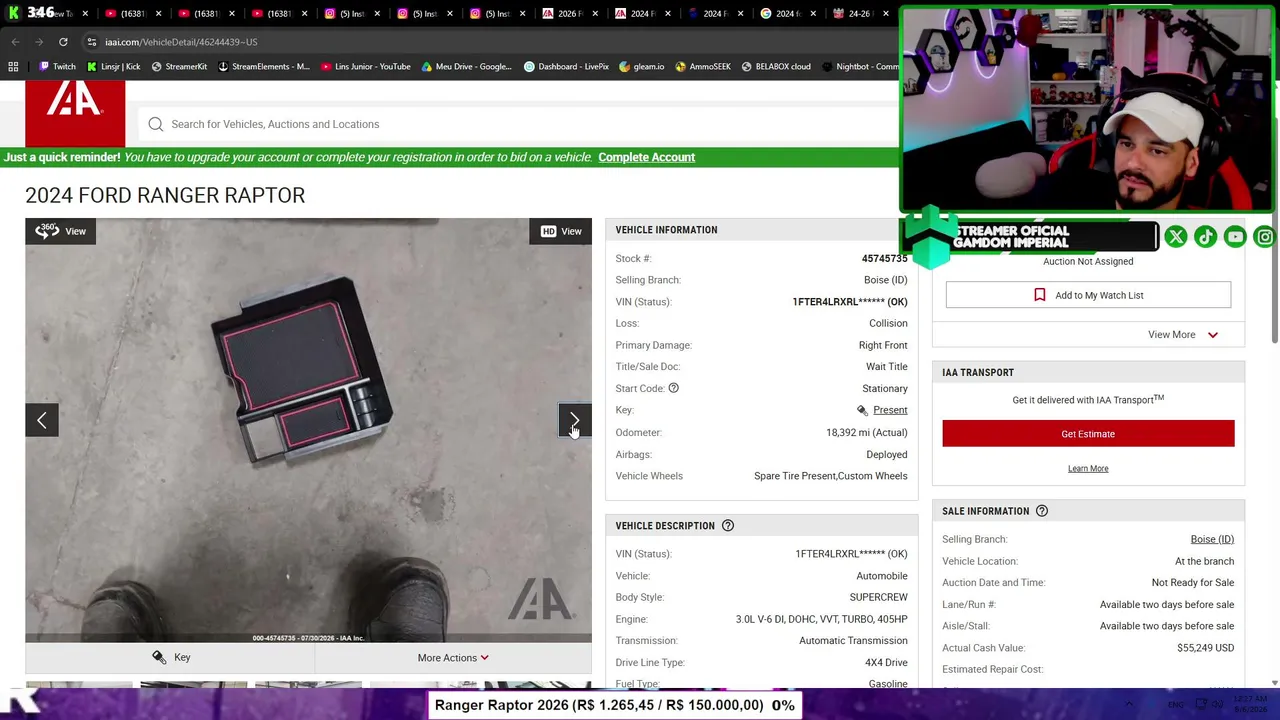
Task: Open Boise (ID) link in Sale Information
Action: point(1212,539)
